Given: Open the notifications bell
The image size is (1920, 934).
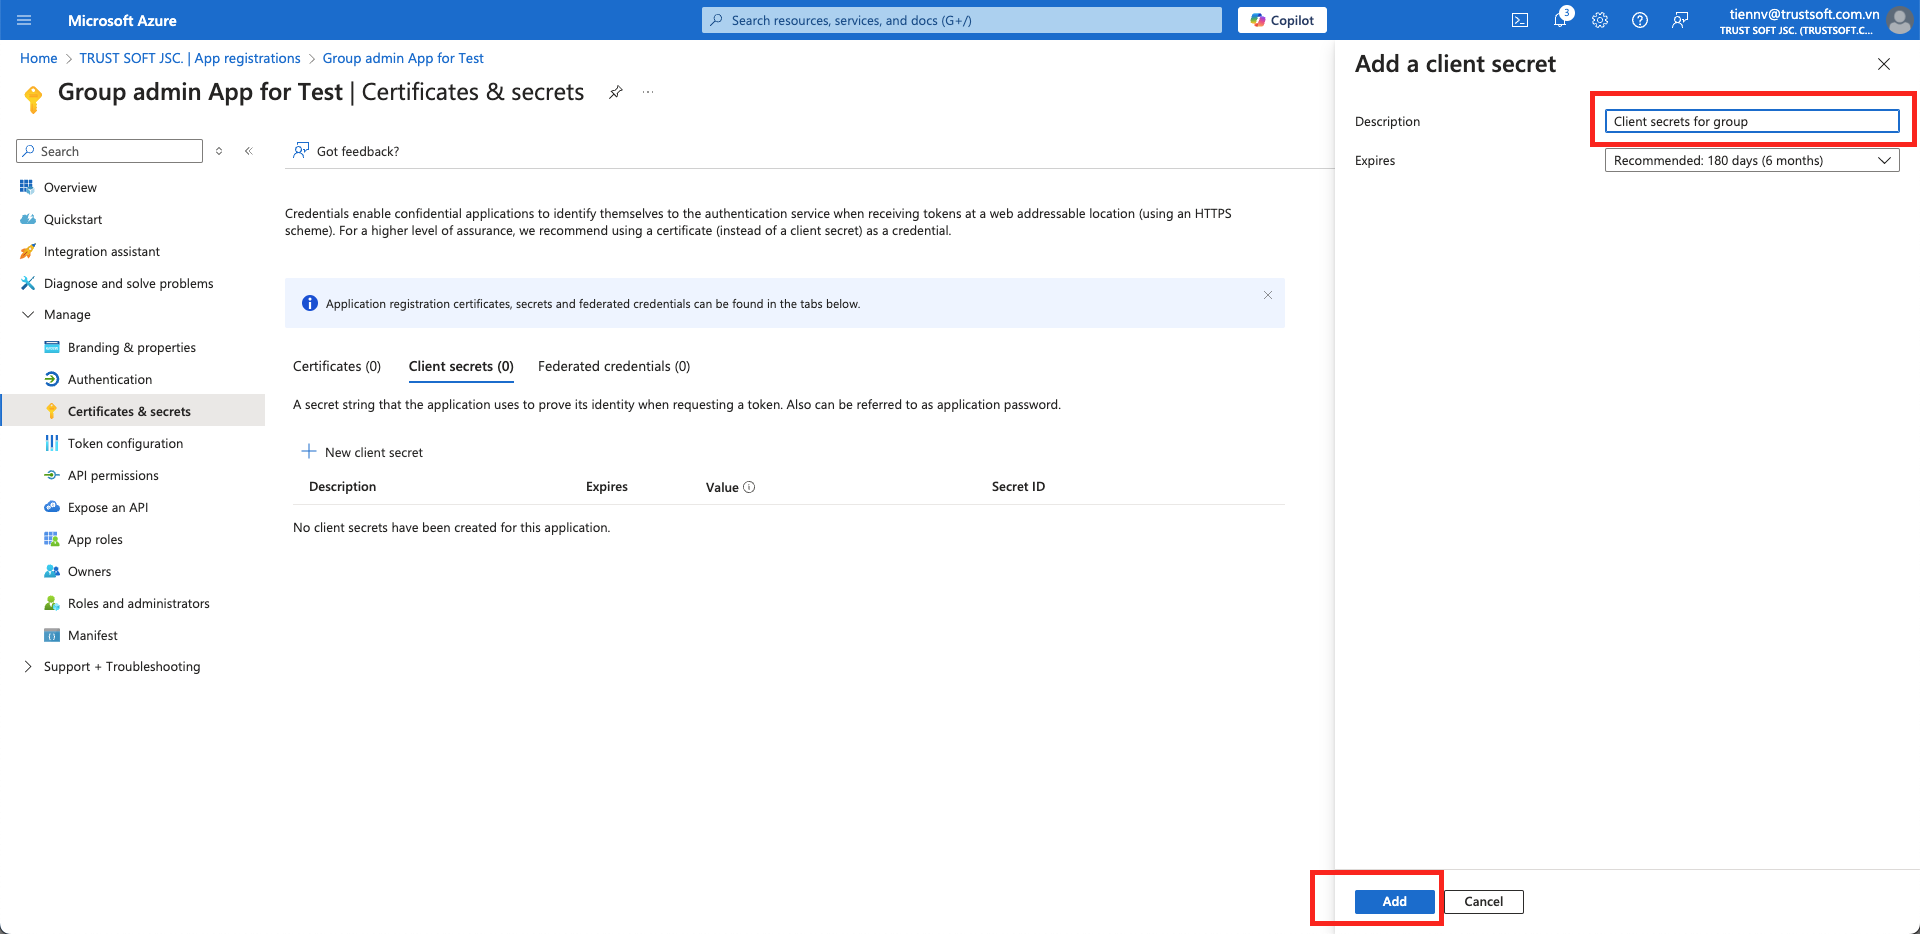Looking at the screenshot, I should click(1560, 20).
